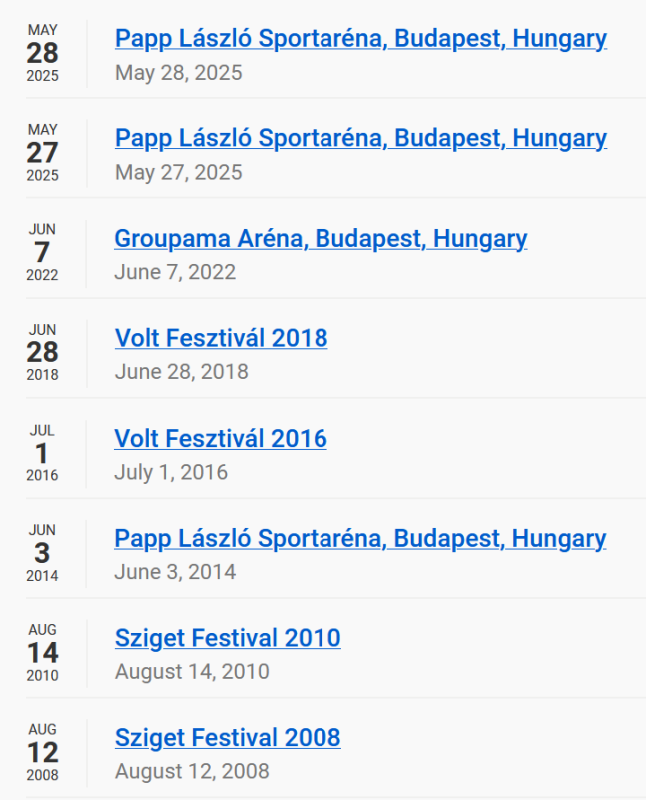Click the JUL 1 2016 date badge
646x800 pixels.
pos(42,453)
